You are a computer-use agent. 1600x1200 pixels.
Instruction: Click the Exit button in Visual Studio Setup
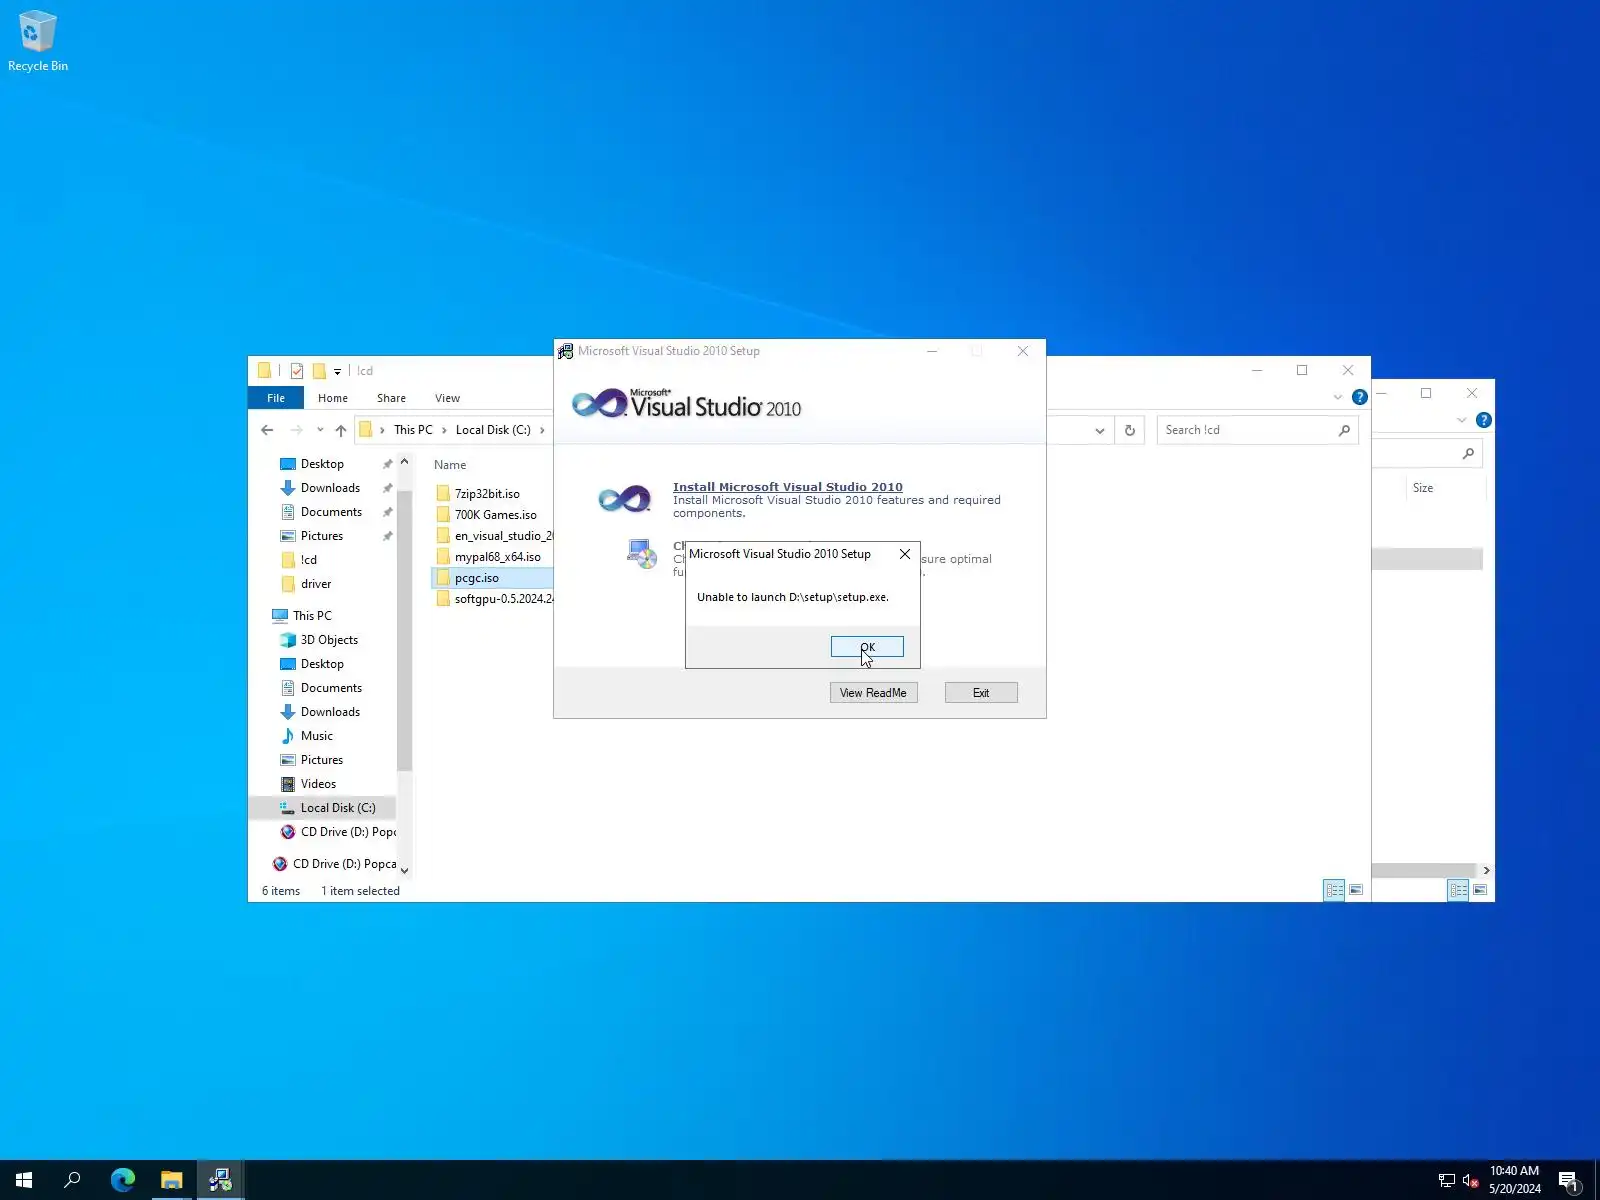pyautogui.click(x=981, y=693)
